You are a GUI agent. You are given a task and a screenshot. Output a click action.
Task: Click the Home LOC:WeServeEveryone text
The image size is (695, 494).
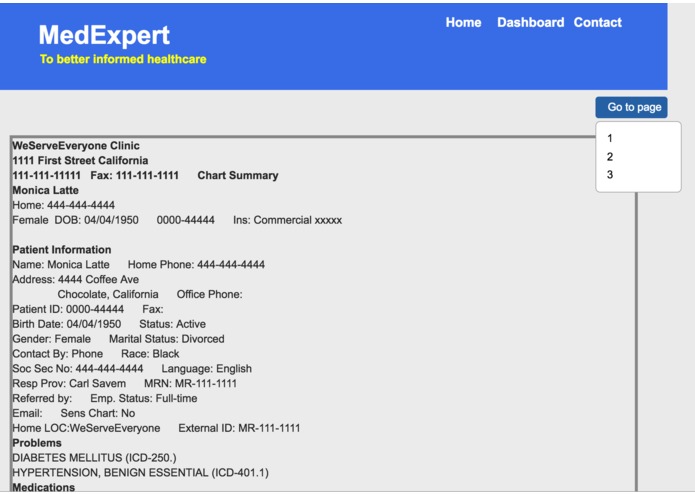click(x=86, y=428)
